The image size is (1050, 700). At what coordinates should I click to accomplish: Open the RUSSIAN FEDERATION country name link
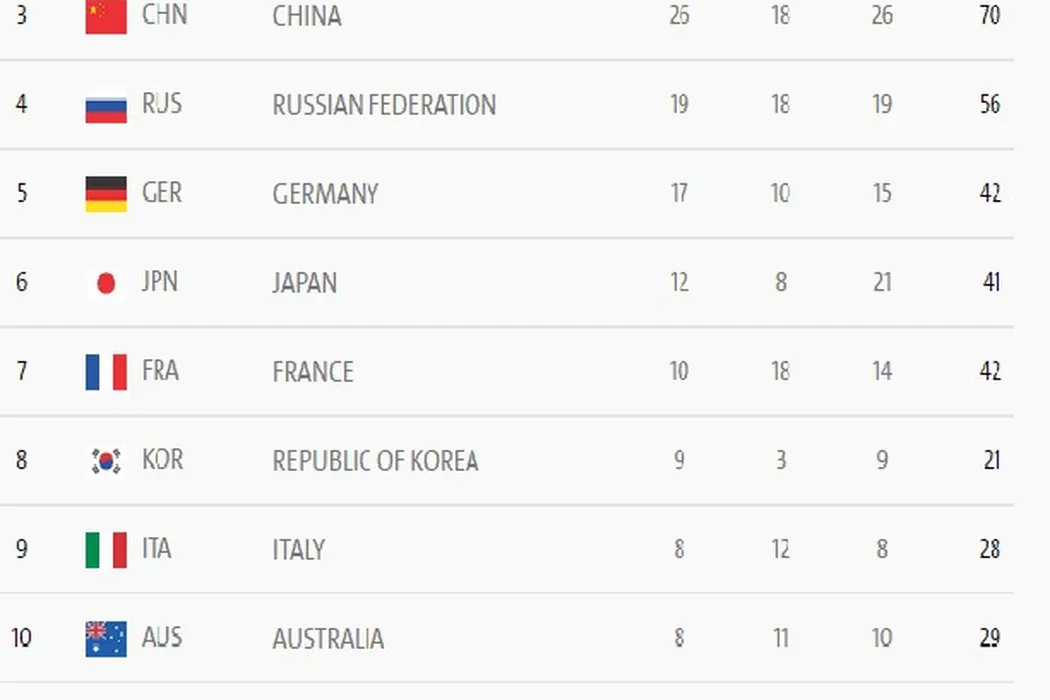[384, 105]
